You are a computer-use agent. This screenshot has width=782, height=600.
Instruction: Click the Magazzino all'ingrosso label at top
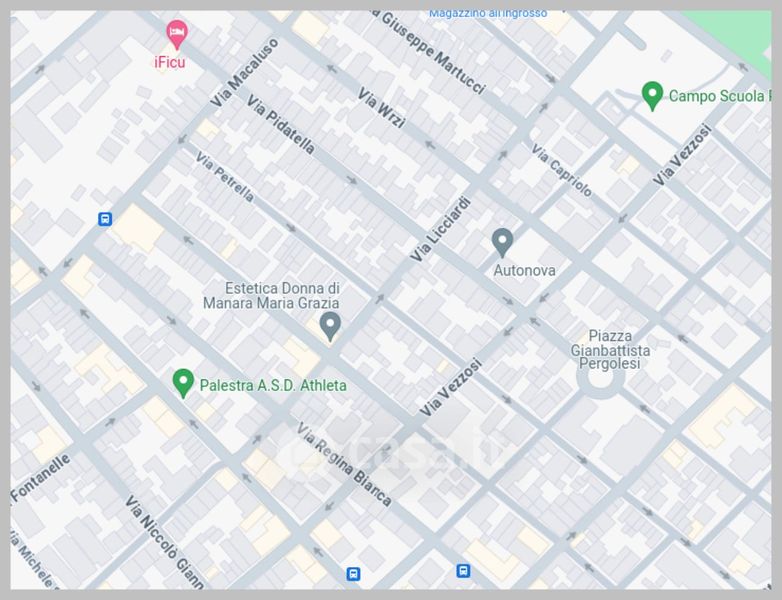pos(488,14)
